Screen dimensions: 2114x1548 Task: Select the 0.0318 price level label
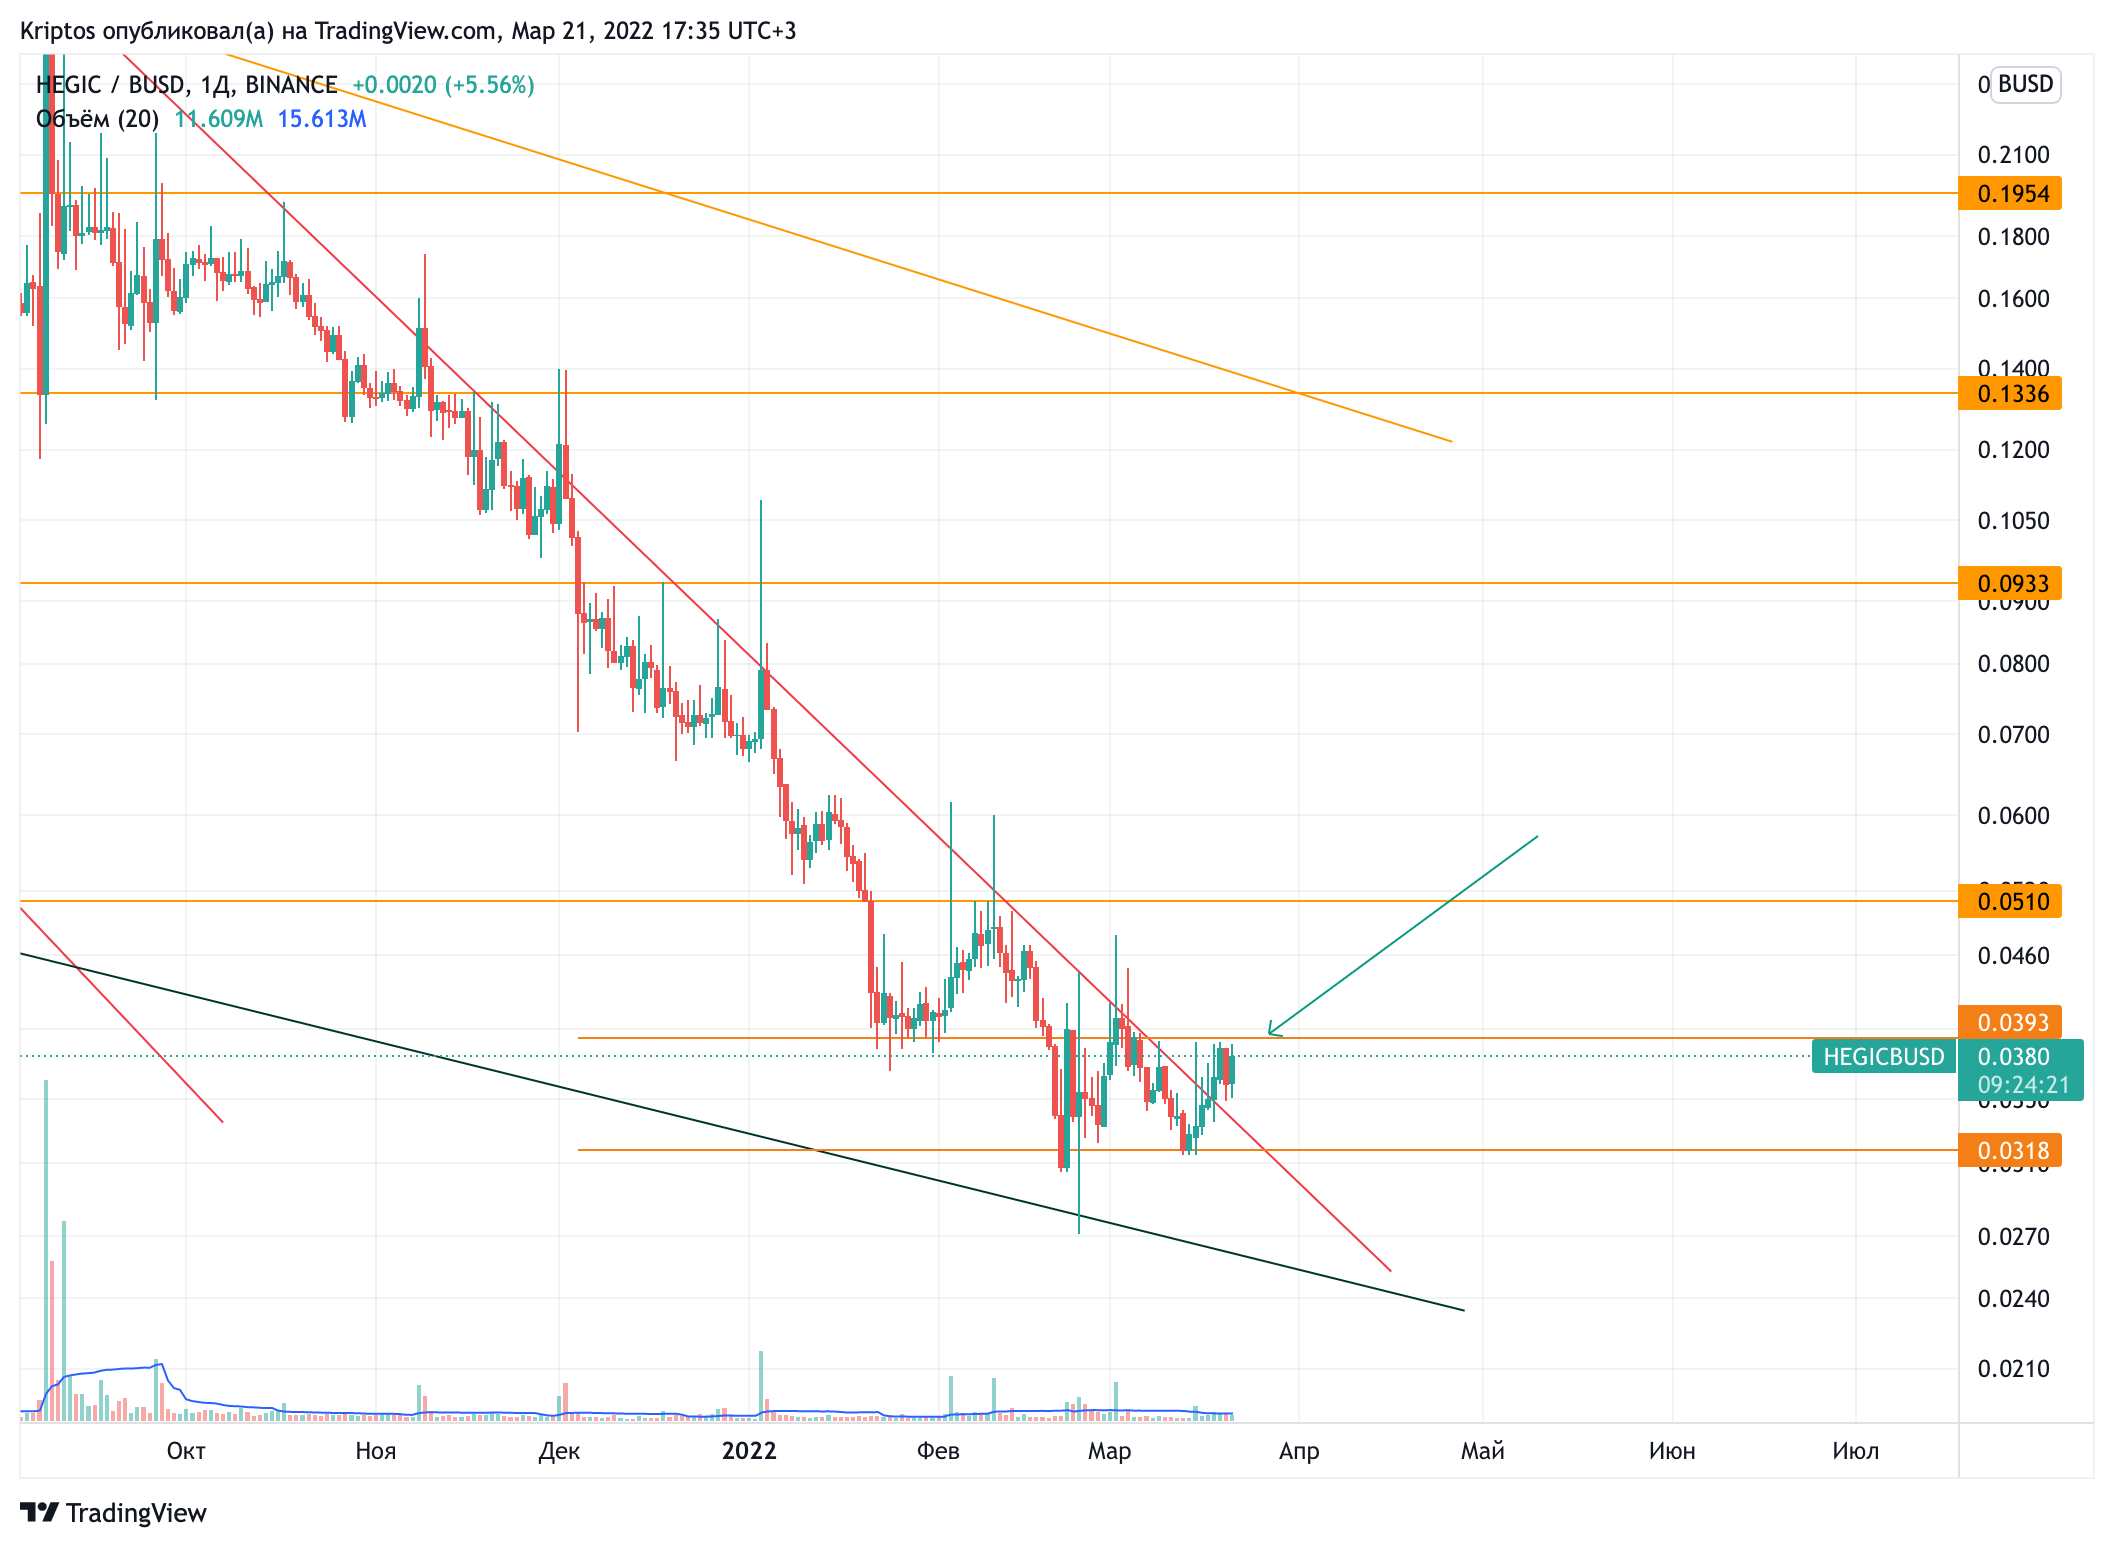coord(2010,1150)
